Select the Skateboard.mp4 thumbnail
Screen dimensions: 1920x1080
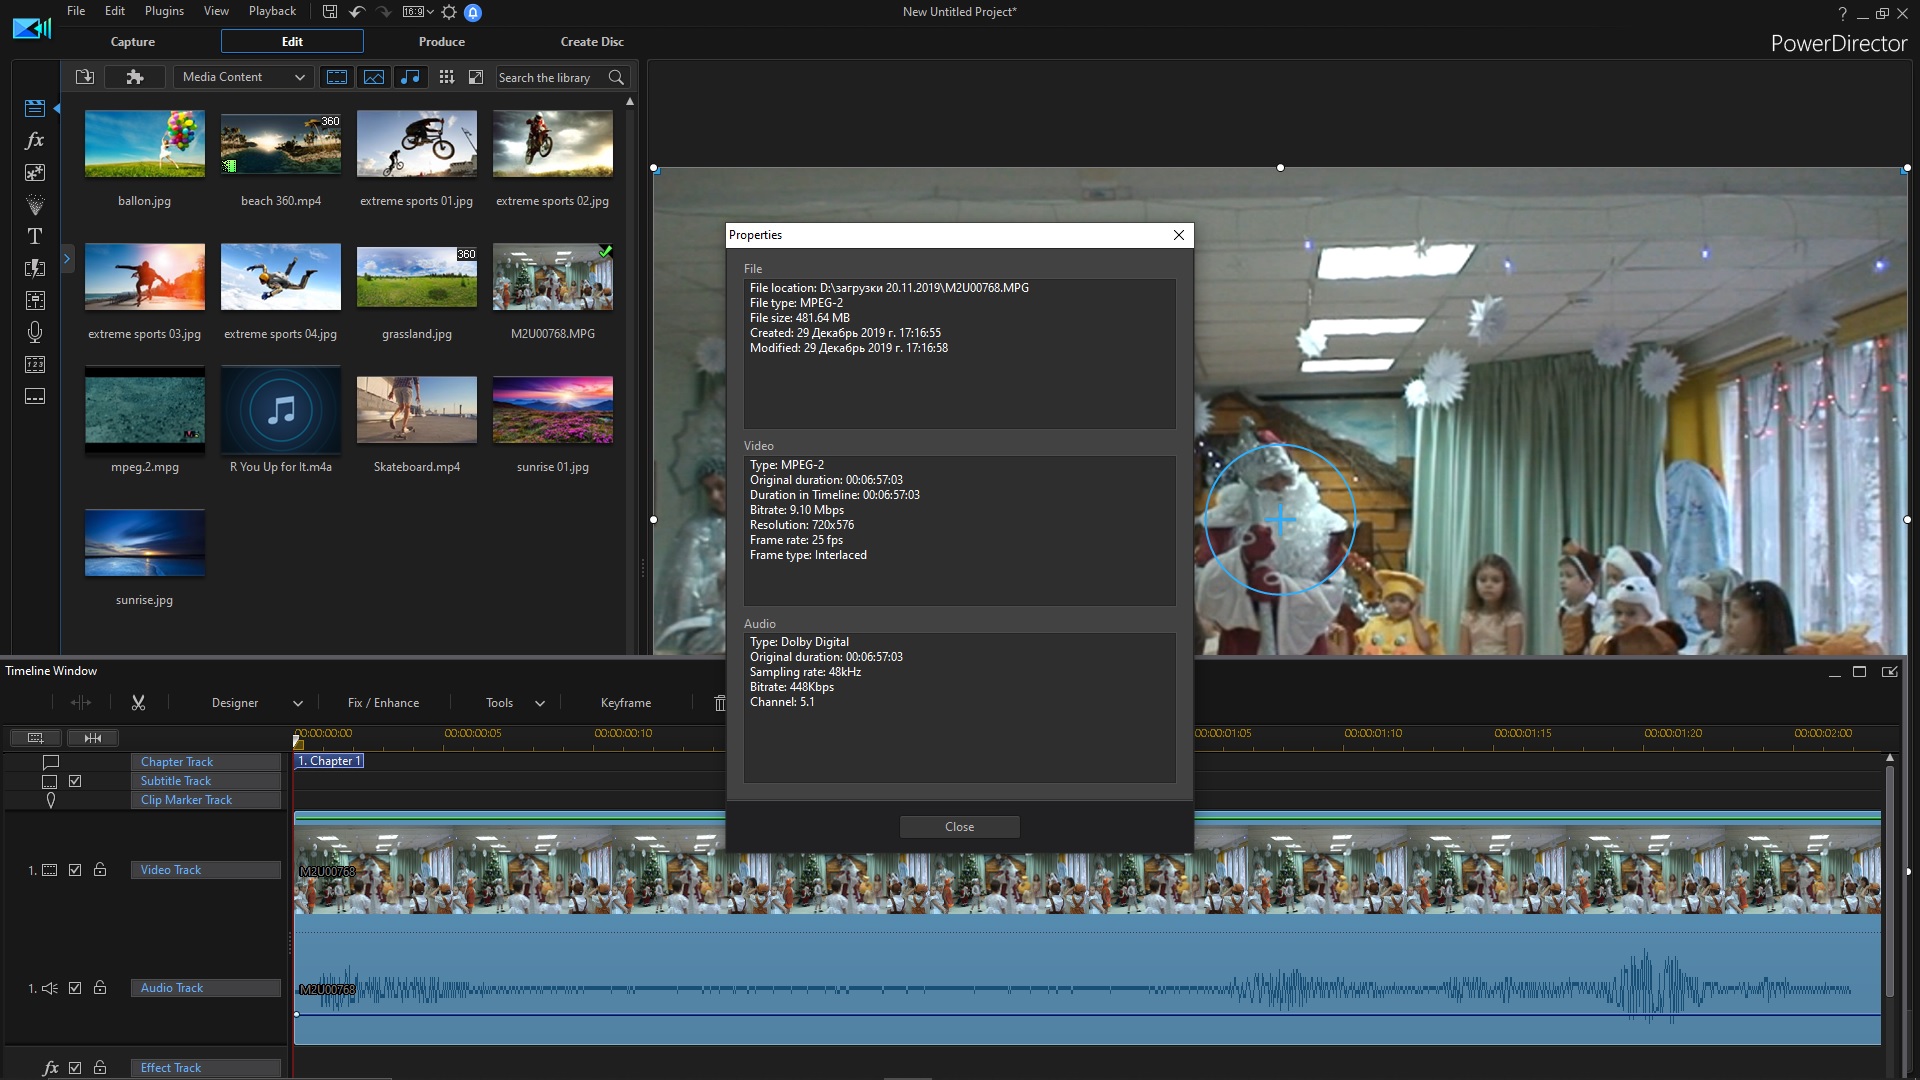417,410
